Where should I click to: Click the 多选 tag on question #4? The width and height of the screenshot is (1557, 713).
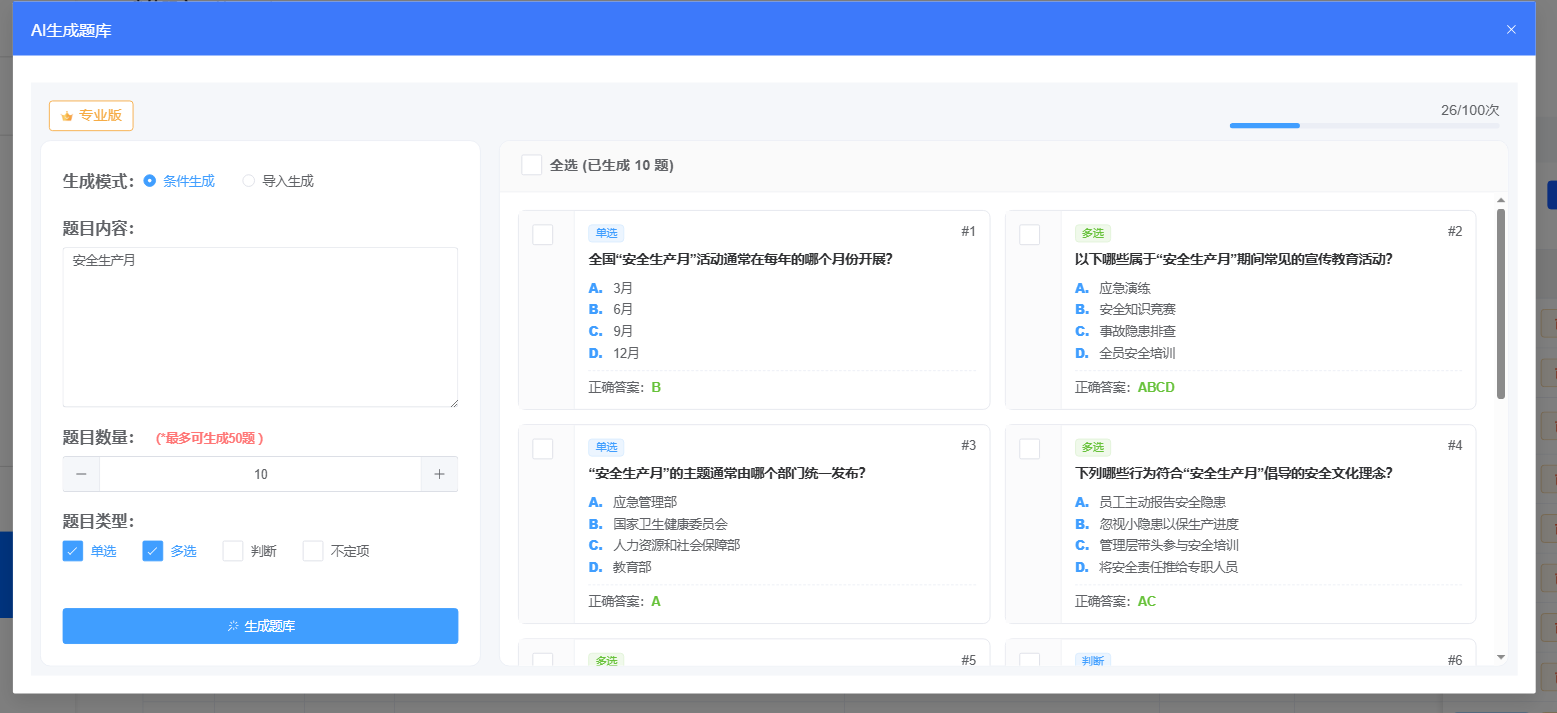point(1093,447)
